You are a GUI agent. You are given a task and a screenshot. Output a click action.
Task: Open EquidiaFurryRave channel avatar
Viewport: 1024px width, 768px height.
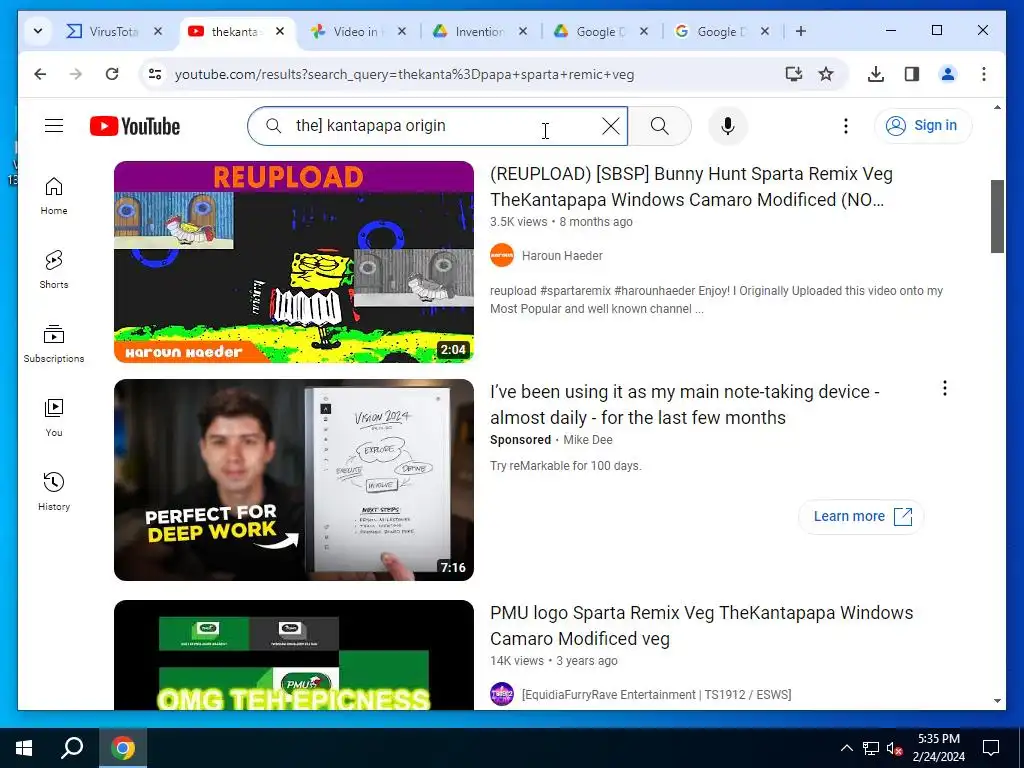click(x=502, y=694)
